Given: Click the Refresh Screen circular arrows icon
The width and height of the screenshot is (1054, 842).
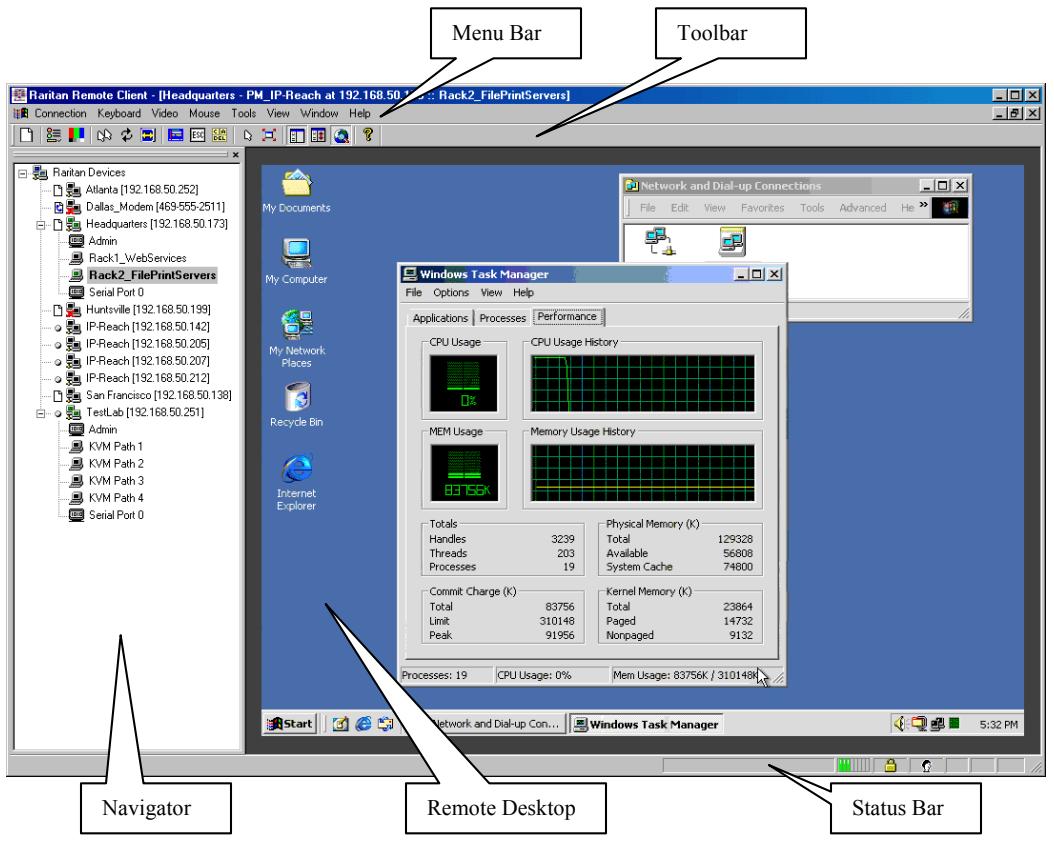Looking at the screenshot, I should click(126, 135).
